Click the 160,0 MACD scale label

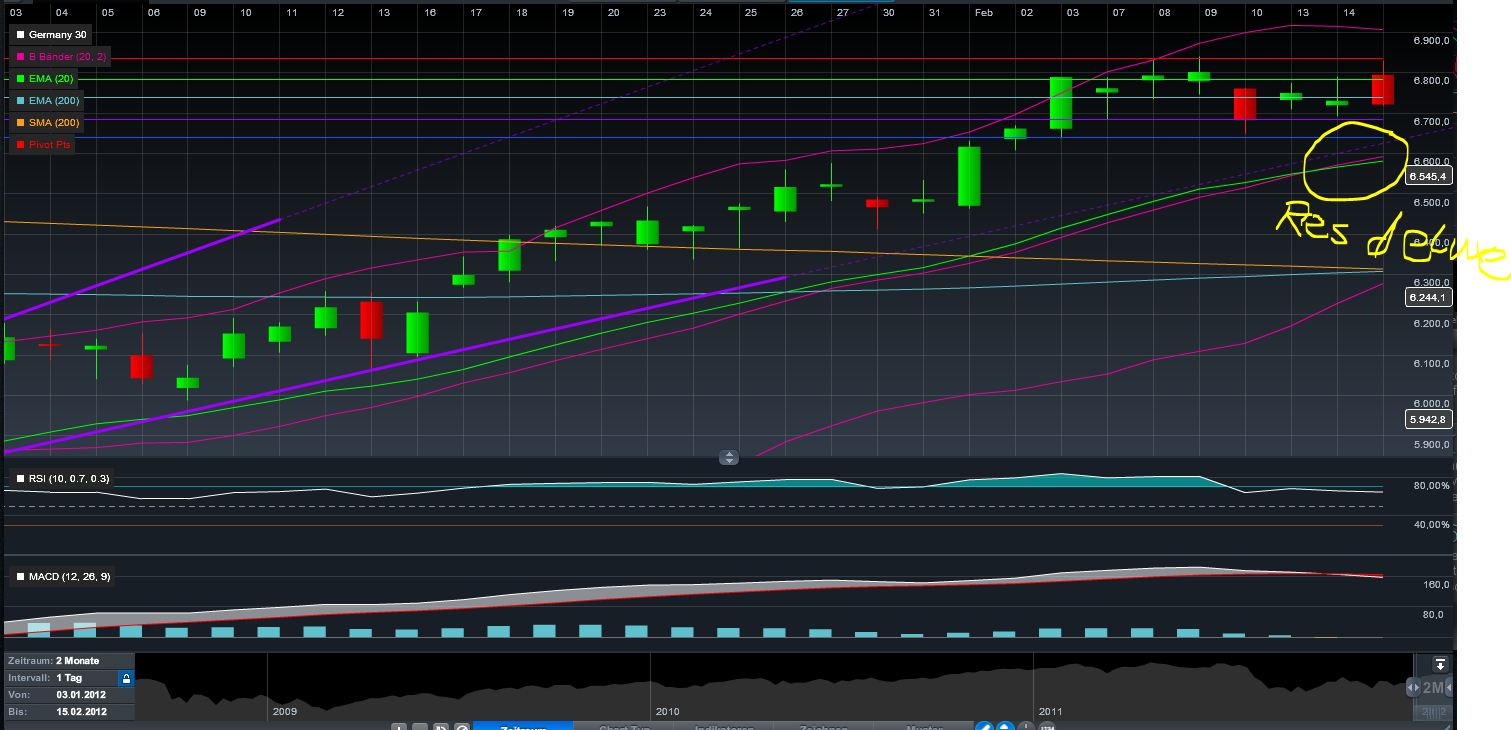tap(1436, 585)
